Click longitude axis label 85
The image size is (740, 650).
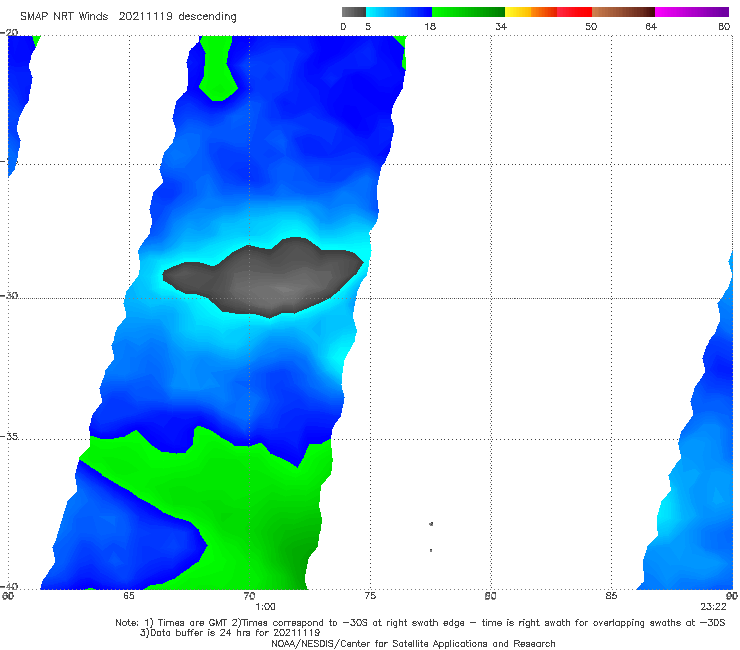tap(611, 596)
